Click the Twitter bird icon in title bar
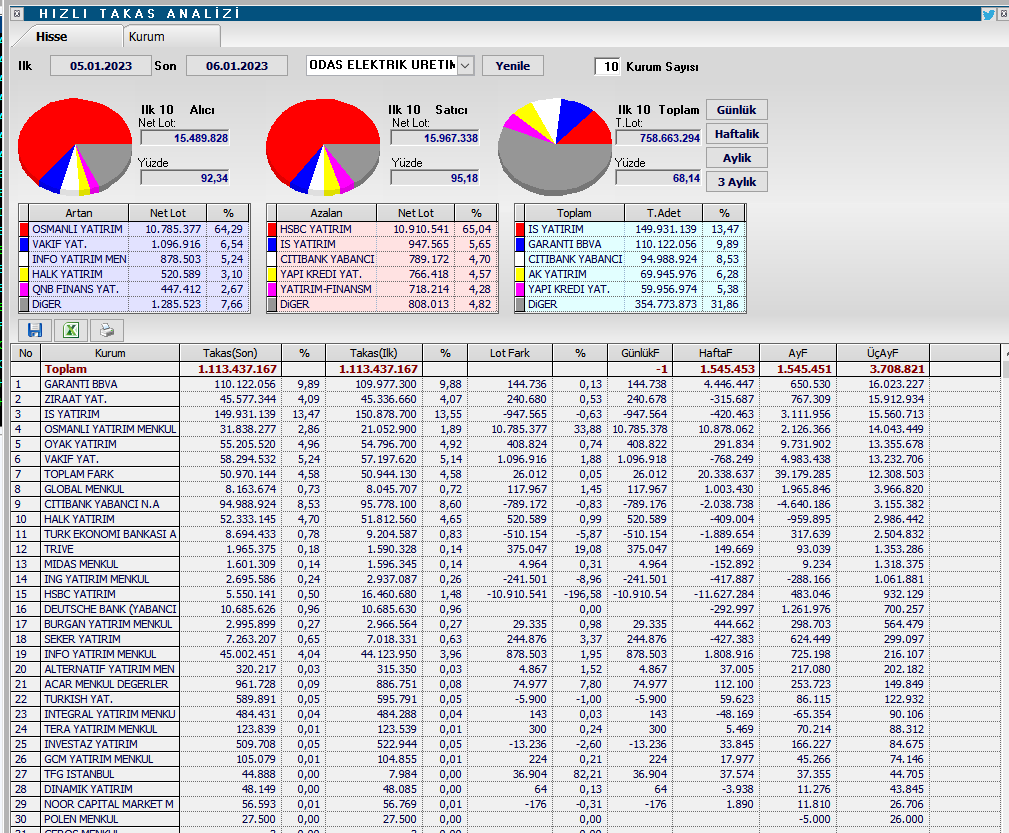 [x=988, y=14]
